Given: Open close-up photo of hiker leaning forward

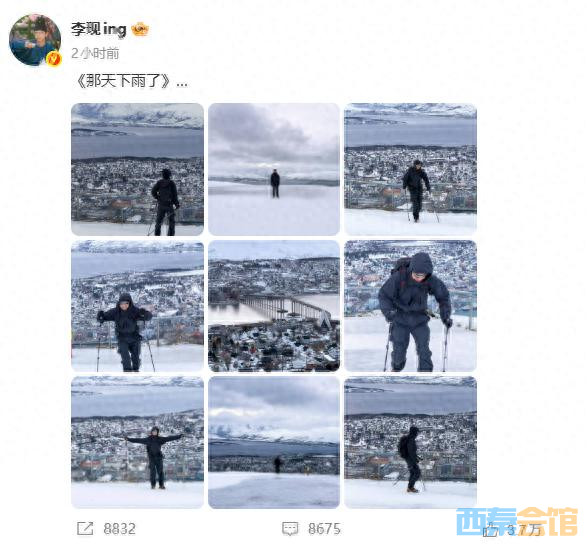Looking at the screenshot, I should tap(410, 306).
